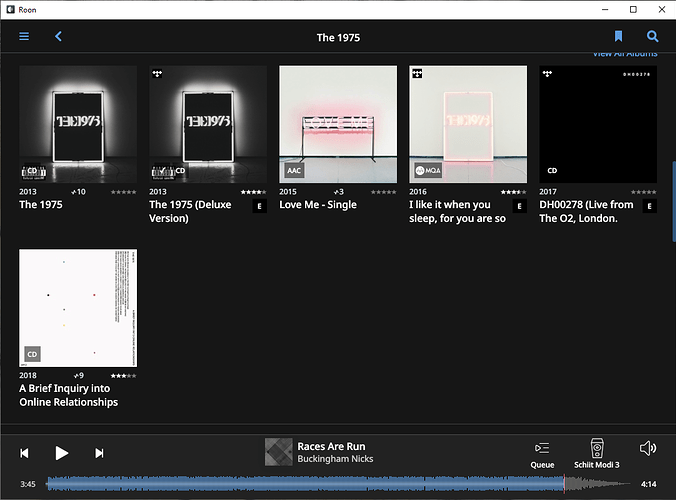Screen dimensions: 676x500
Task: Open DH00278 Live from The O2 cover
Action: 598,124
